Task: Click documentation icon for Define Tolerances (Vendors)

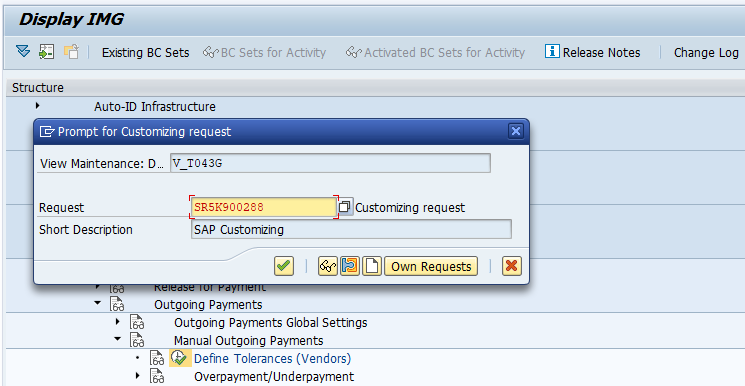Action: 157,358
